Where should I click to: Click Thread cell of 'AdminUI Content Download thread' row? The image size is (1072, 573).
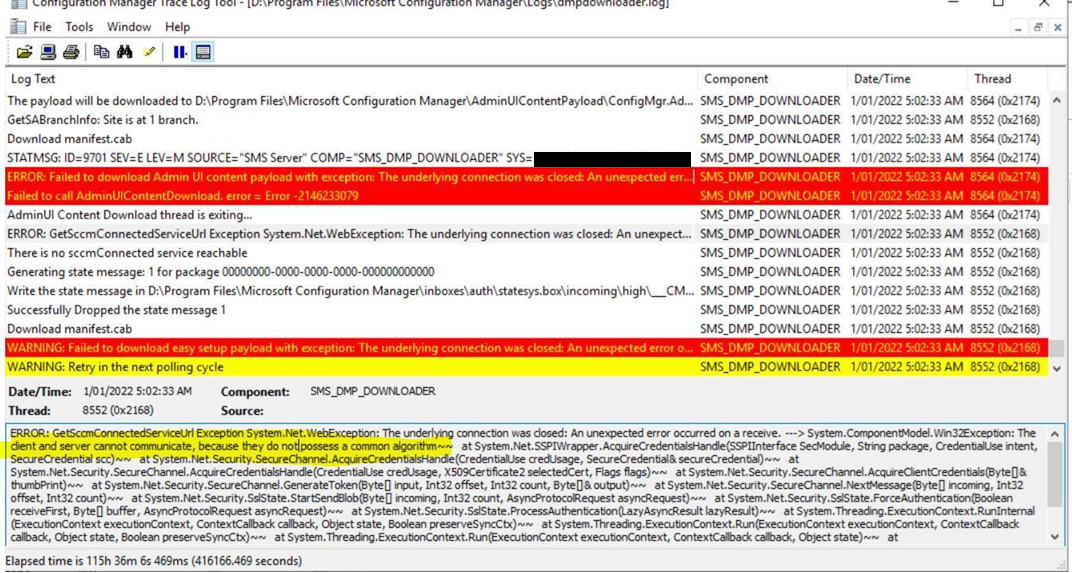[x=1005, y=215]
